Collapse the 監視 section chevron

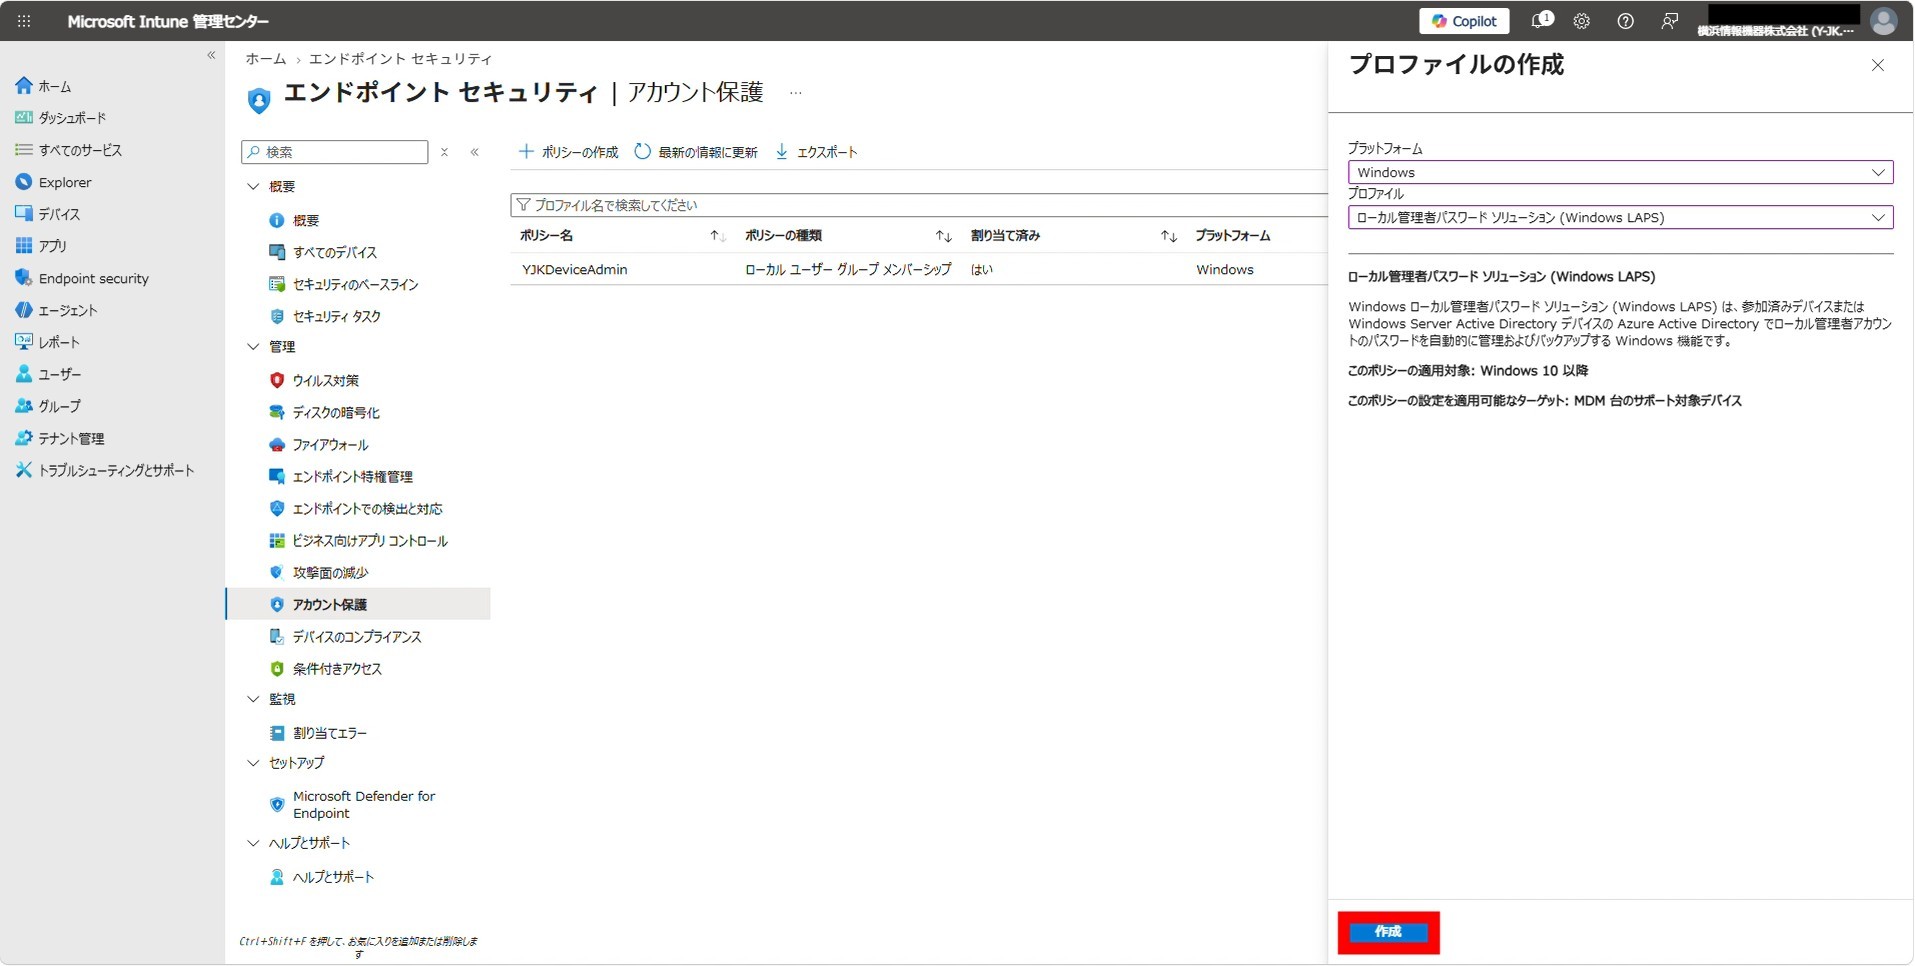pos(253,699)
